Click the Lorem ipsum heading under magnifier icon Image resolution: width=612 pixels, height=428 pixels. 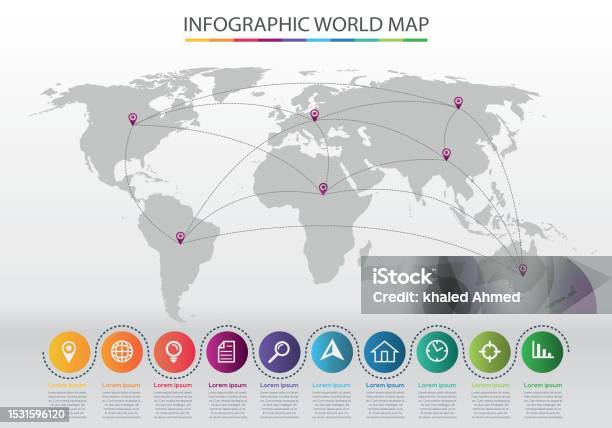tap(279, 385)
